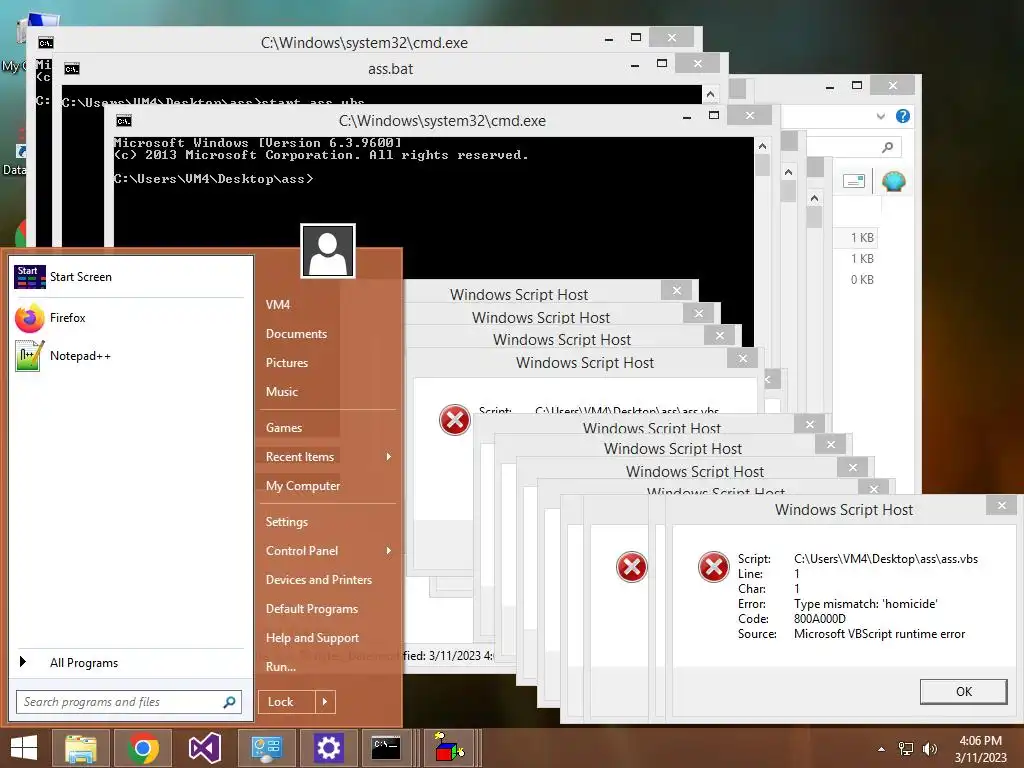
Task: Show hidden system tray icons
Action: point(882,749)
